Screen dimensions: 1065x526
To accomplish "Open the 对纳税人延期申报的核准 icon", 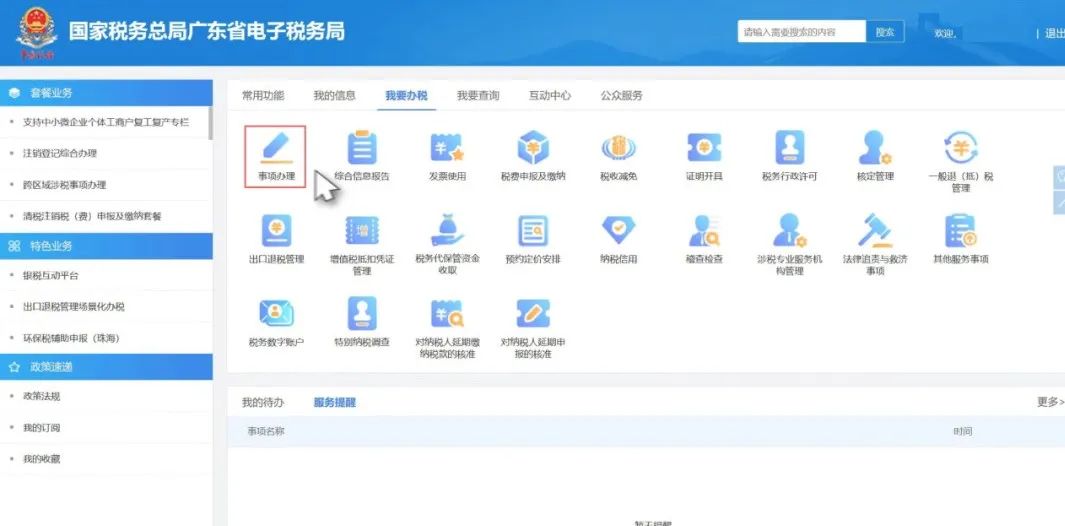I will click(x=533, y=328).
